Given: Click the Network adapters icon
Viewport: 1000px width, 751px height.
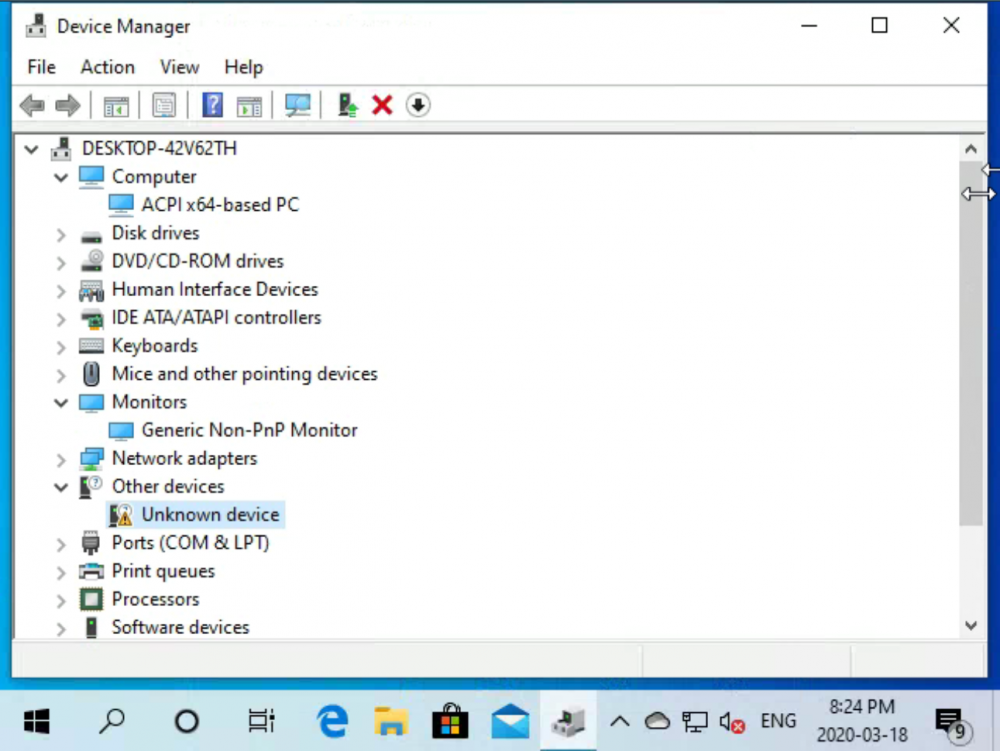Looking at the screenshot, I should [x=91, y=459].
